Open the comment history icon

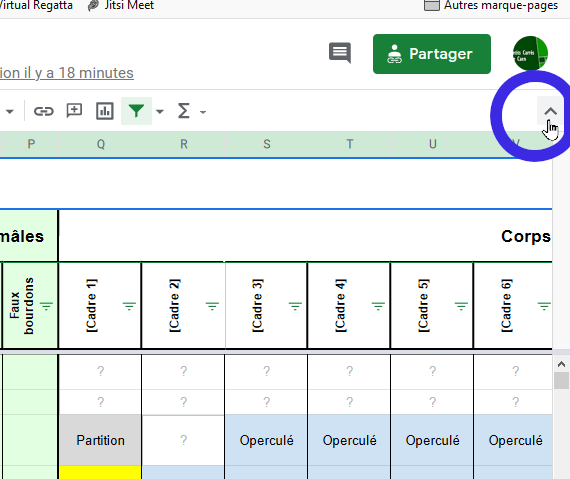340,53
